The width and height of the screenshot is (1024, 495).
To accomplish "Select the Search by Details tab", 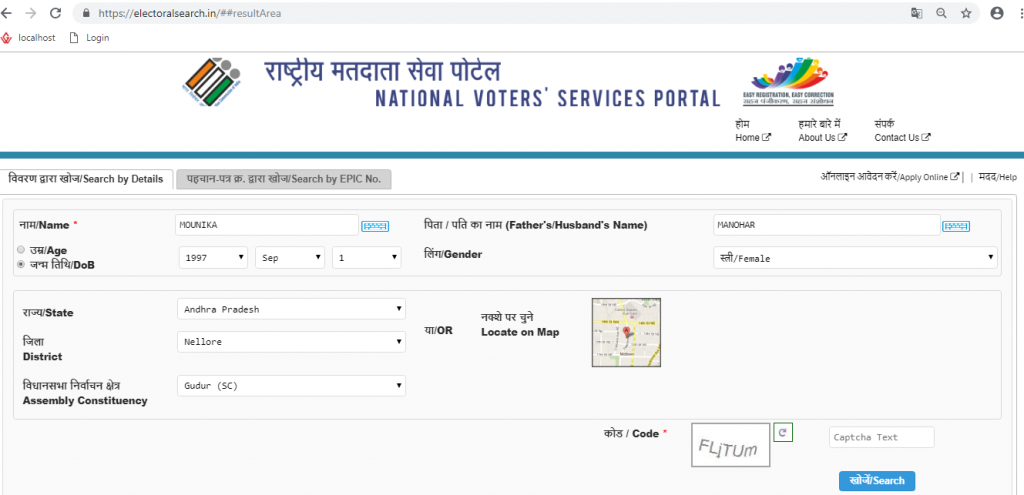I will point(86,179).
